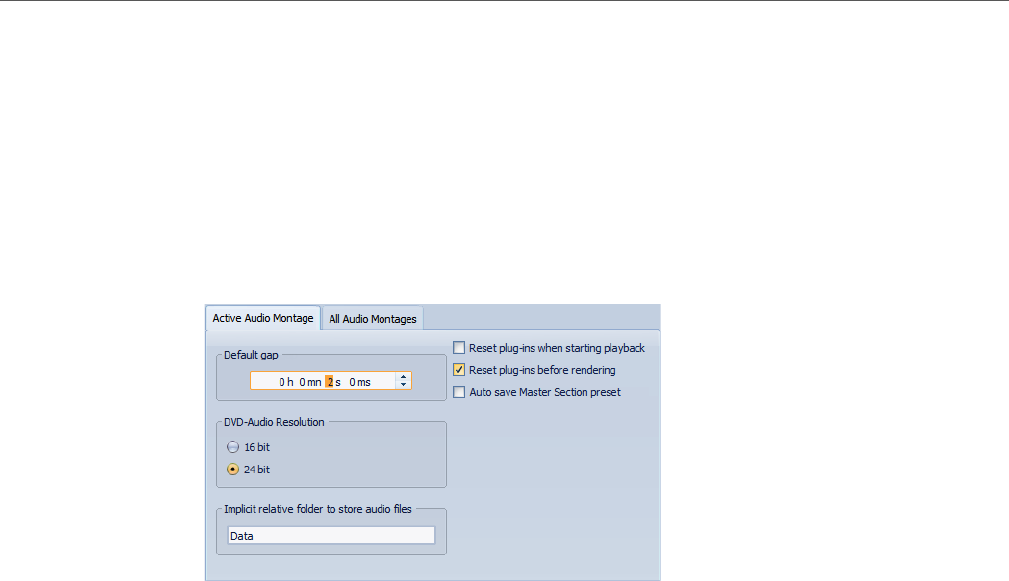Image resolution: width=1009 pixels, height=581 pixels.
Task: Click the DVD-Audio Resolution group title
Action: coord(274,422)
